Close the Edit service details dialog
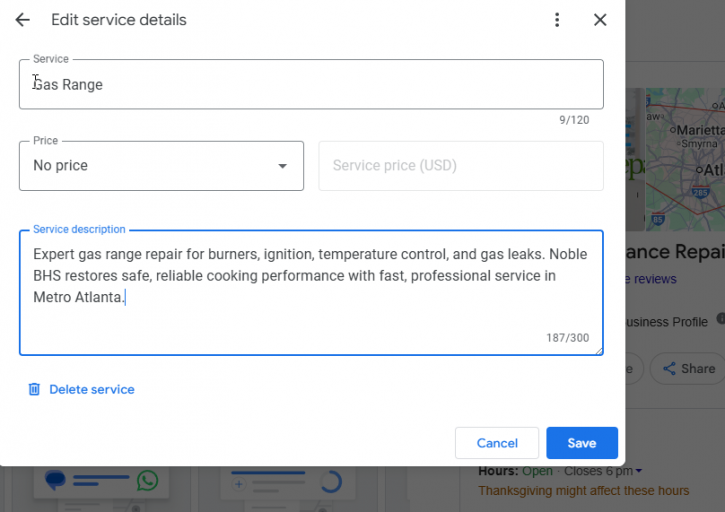 click(x=600, y=20)
